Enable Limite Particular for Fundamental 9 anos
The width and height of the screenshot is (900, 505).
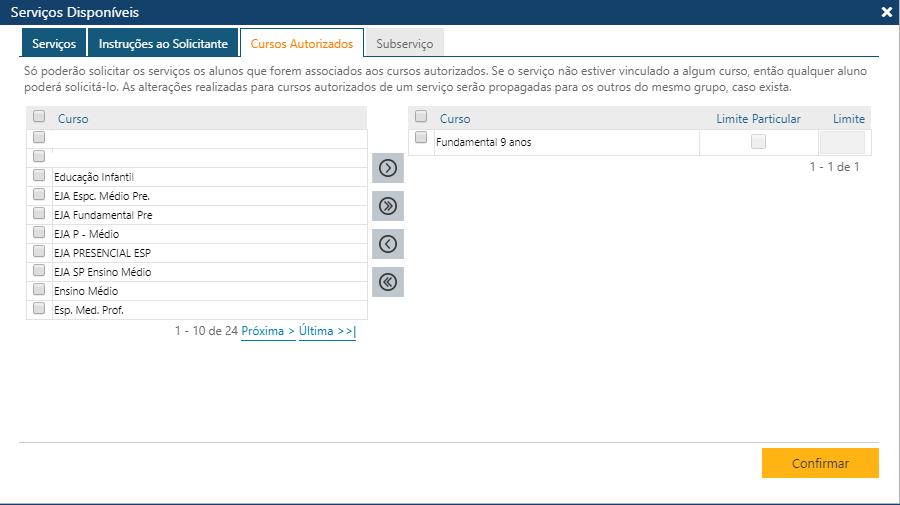tap(758, 142)
